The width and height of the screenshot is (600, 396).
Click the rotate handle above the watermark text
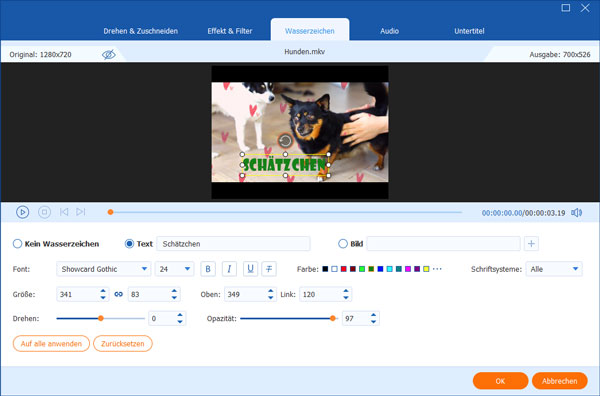[x=285, y=141]
